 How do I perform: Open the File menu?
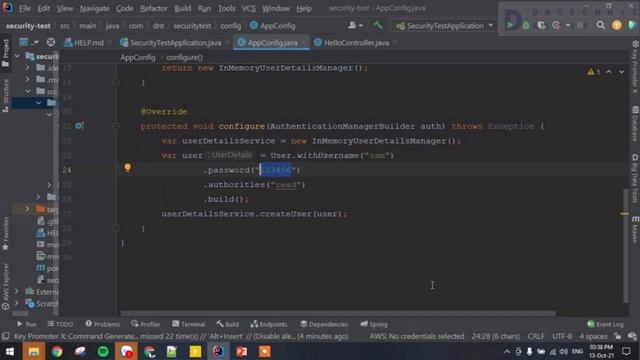pyautogui.click(x=24, y=8)
